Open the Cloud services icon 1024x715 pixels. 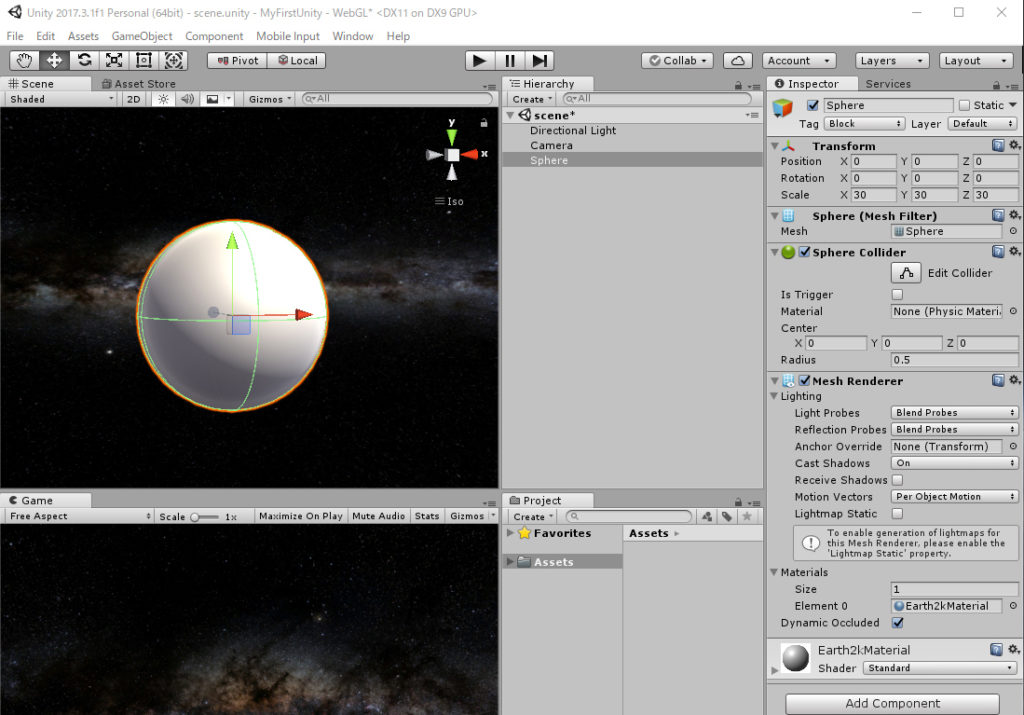coord(737,61)
